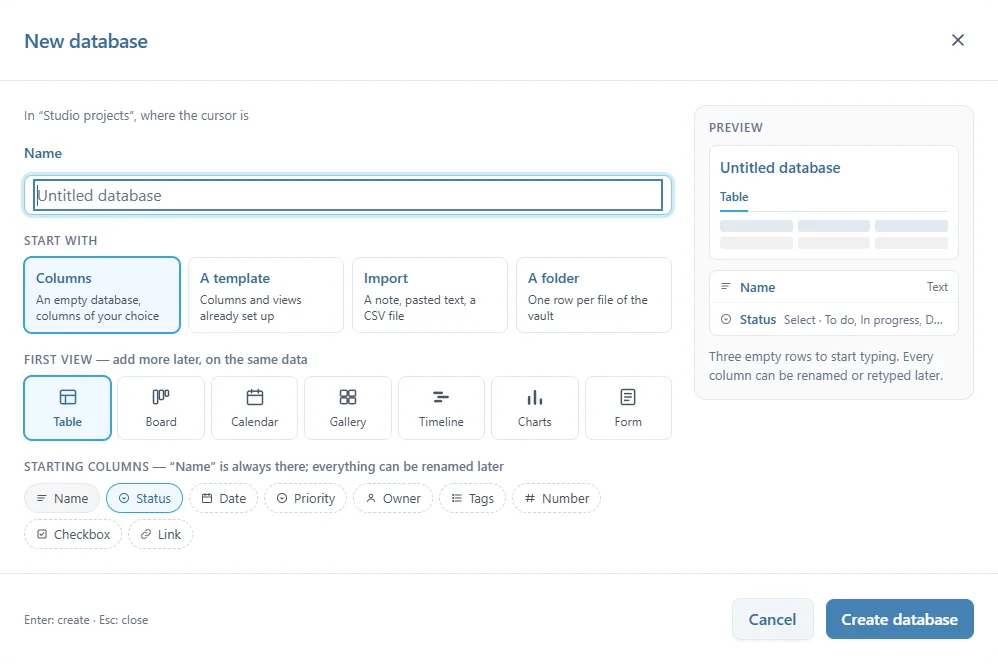Viewport: 998px width, 664px height.
Task: Choose the A template start option
Action: coord(266,295)
